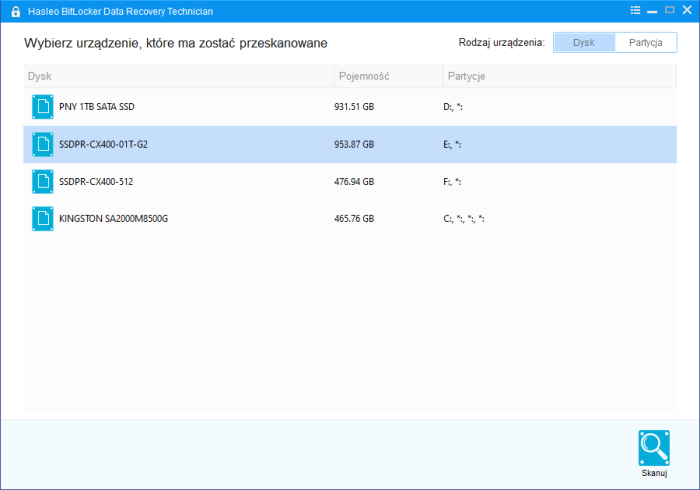Click the disk icon for PNY 1TB SATA SSD
Screen dimensions: 700x490
coord(42,107)
